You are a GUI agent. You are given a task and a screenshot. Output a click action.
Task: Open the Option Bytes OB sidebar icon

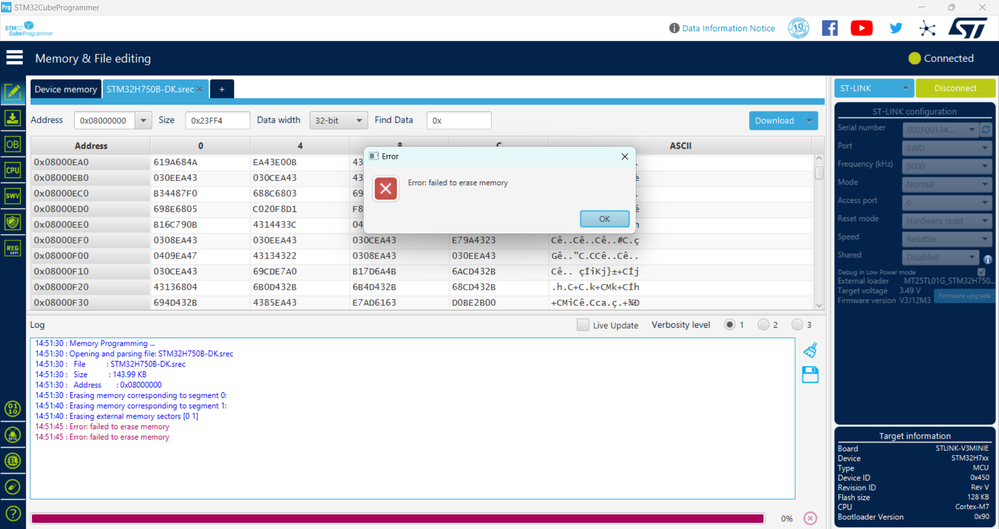click(13, 144)
